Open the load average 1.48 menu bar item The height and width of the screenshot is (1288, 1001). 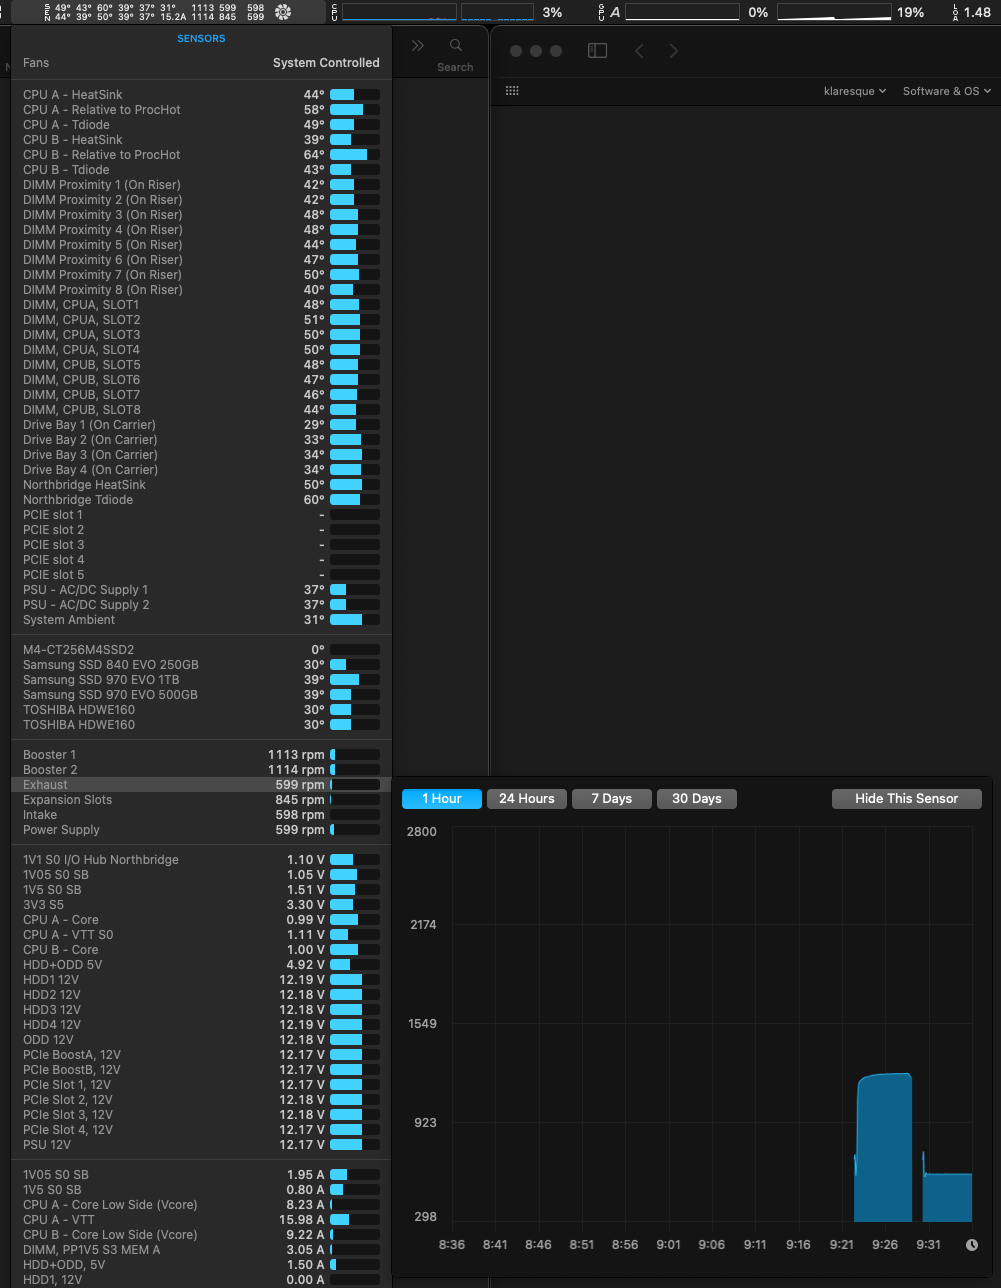(x=972, y=12)
